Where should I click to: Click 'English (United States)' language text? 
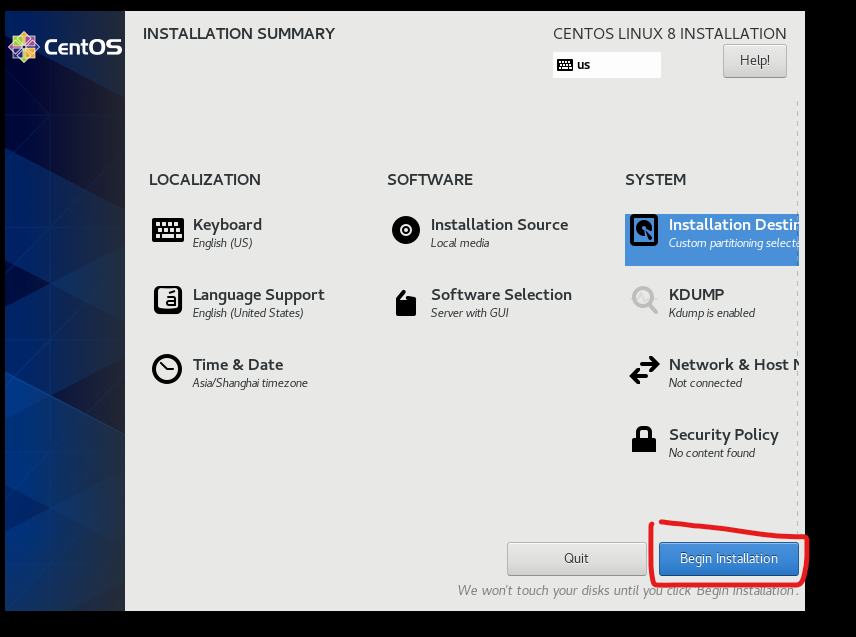[x=248, y=313]
